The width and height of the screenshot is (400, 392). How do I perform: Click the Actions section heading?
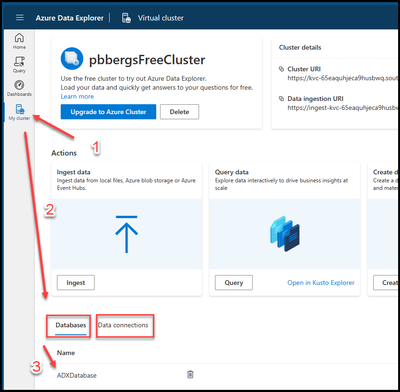[64, 153]
